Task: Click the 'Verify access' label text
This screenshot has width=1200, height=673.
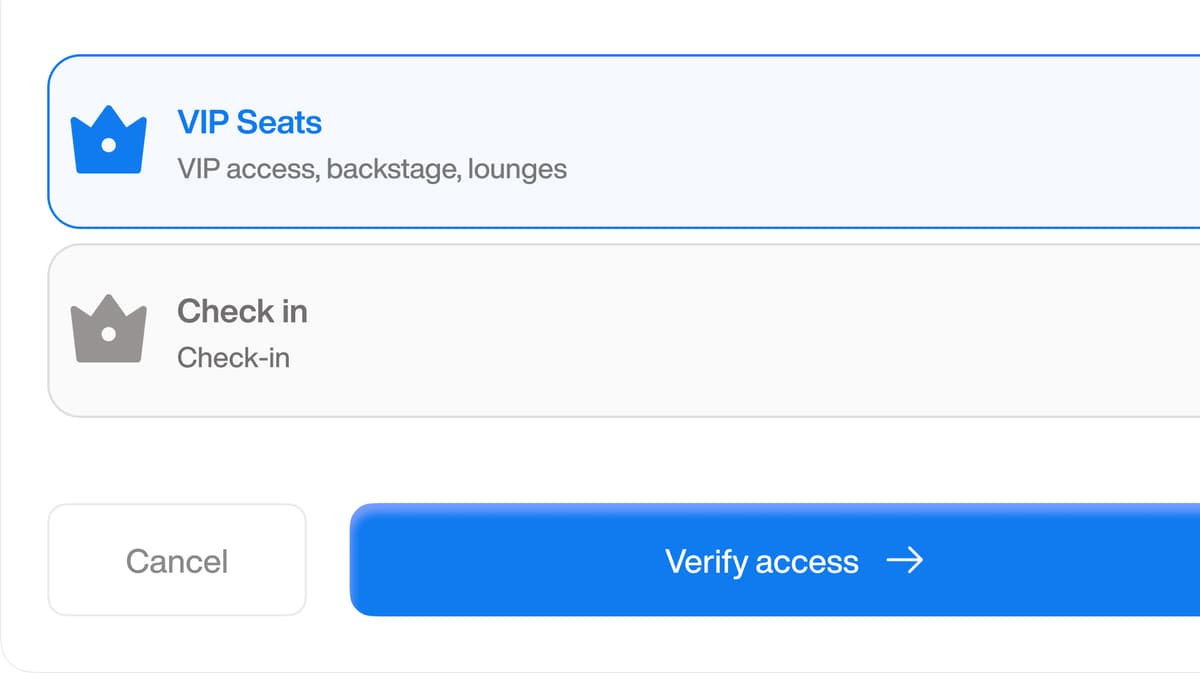Action: point(761,562)
